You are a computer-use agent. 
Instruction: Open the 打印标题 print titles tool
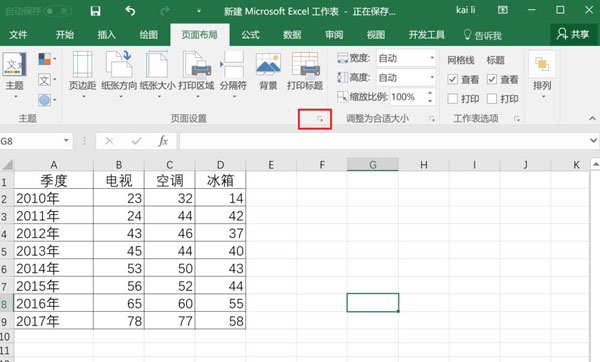[x=305, y=72]
